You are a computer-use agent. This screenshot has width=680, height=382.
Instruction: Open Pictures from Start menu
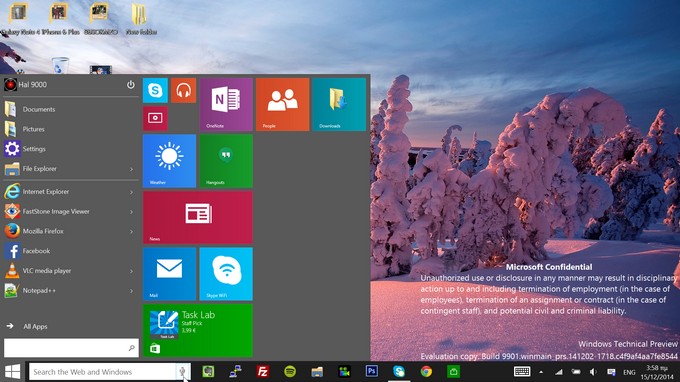71,129
